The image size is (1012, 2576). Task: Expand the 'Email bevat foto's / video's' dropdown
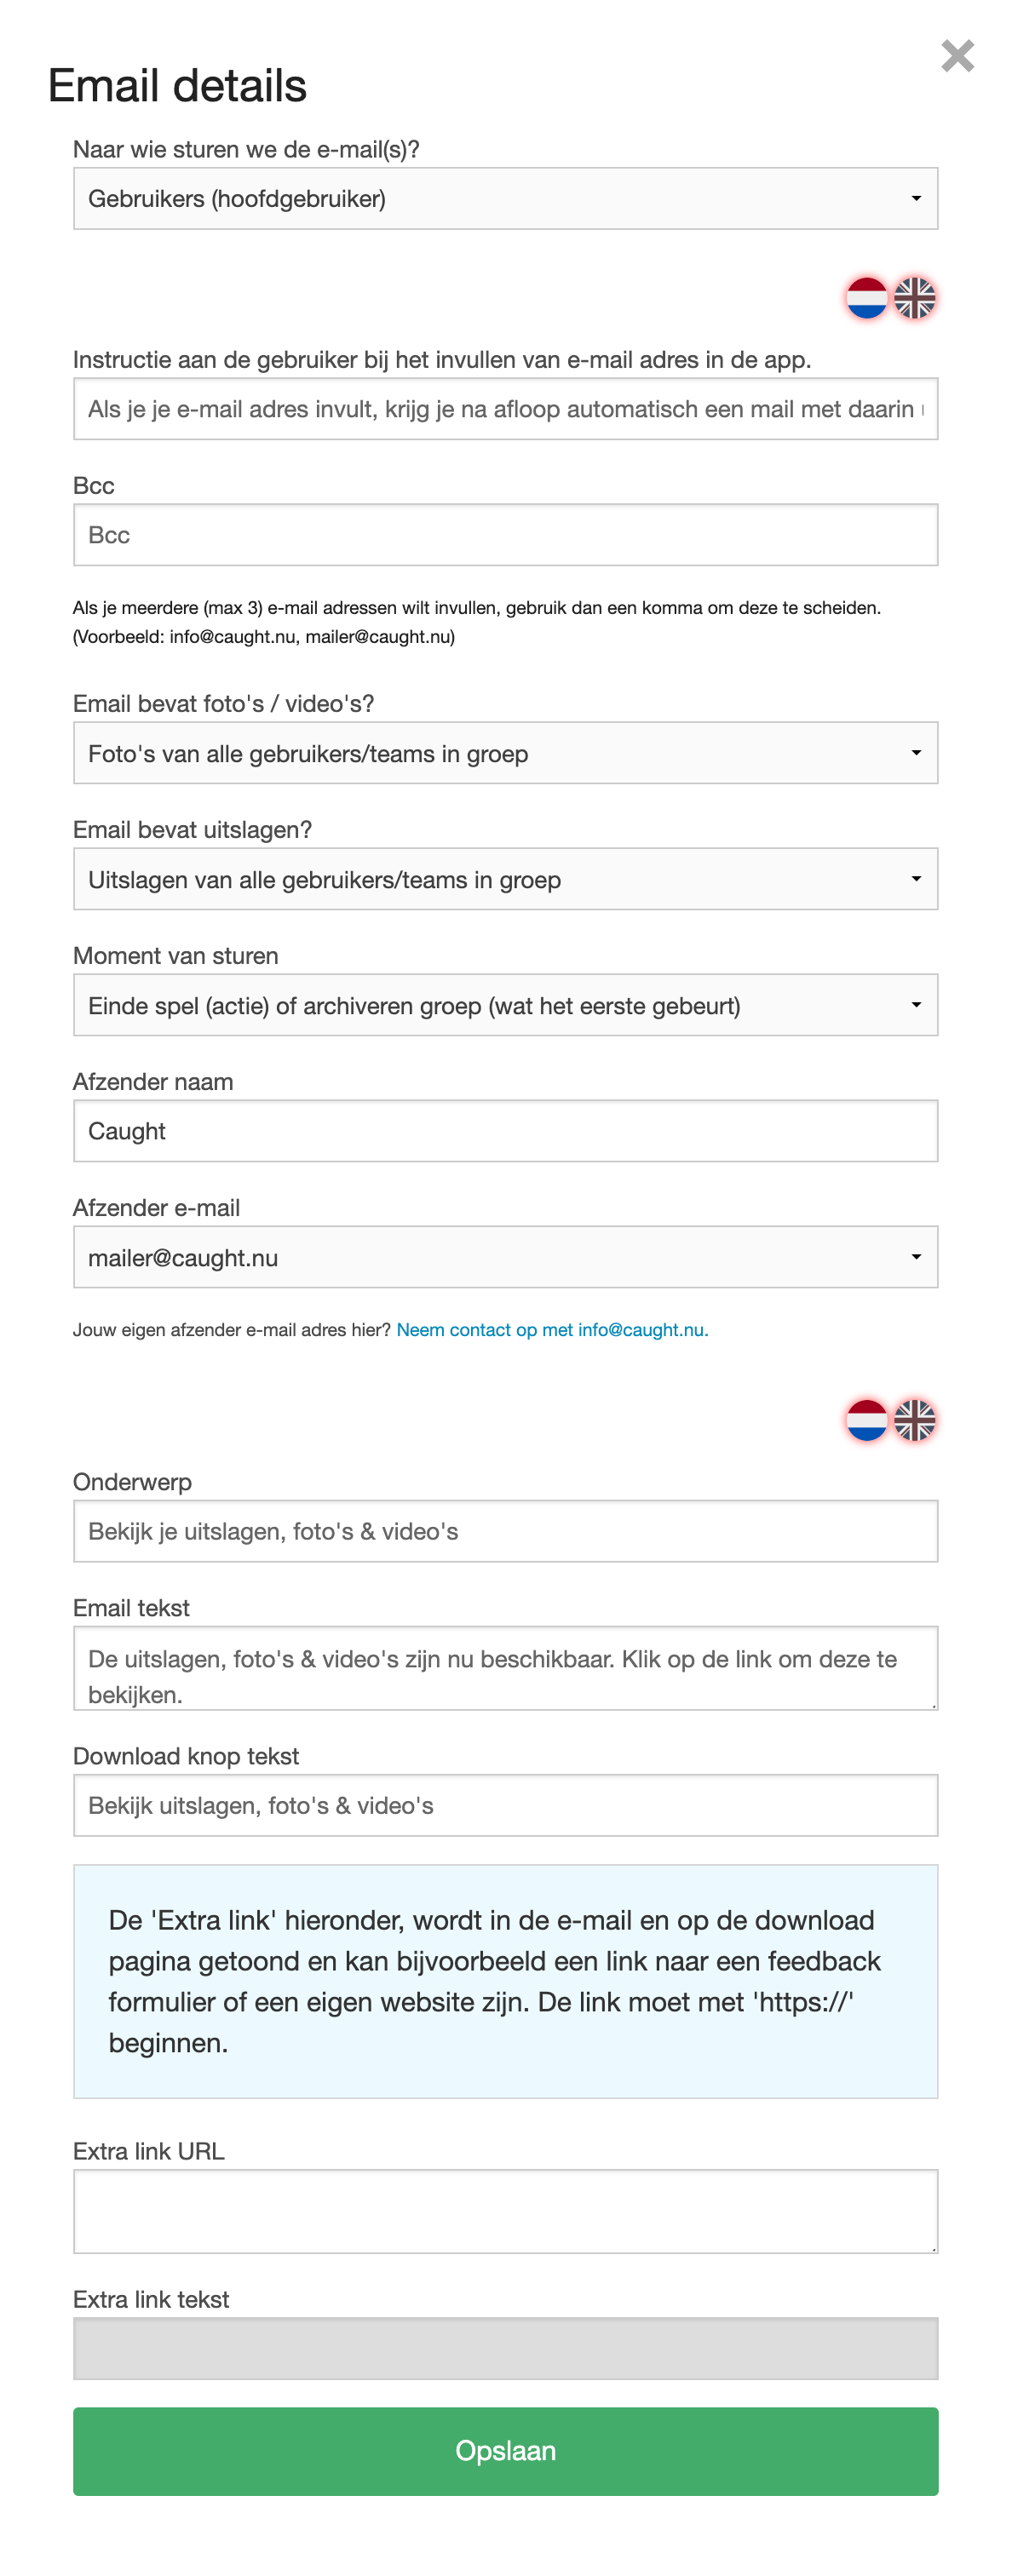505,753
